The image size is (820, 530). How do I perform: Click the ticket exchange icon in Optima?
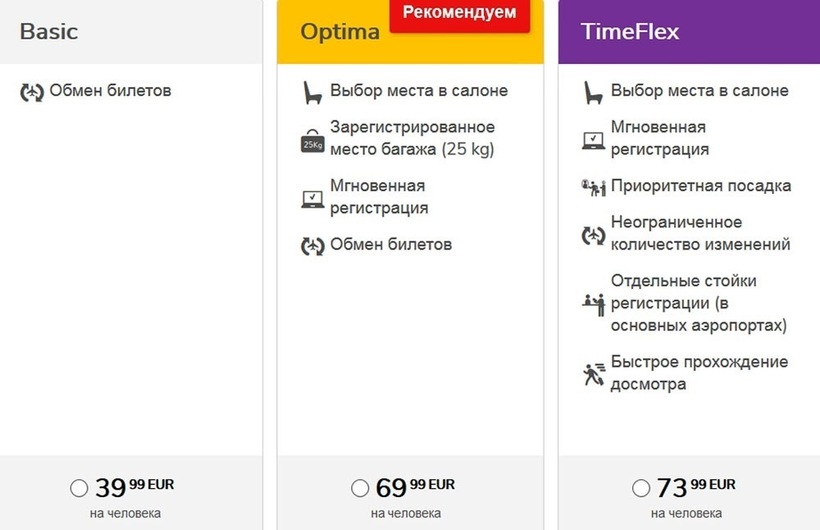[x=313, y=246]
